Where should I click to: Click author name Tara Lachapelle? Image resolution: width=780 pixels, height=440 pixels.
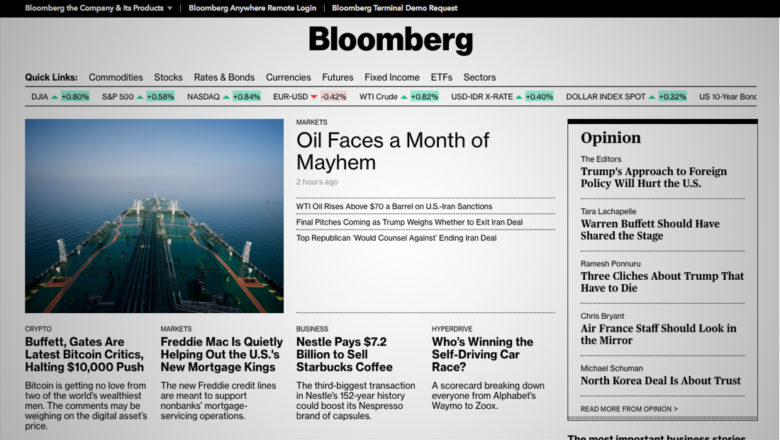coord(608,211)
